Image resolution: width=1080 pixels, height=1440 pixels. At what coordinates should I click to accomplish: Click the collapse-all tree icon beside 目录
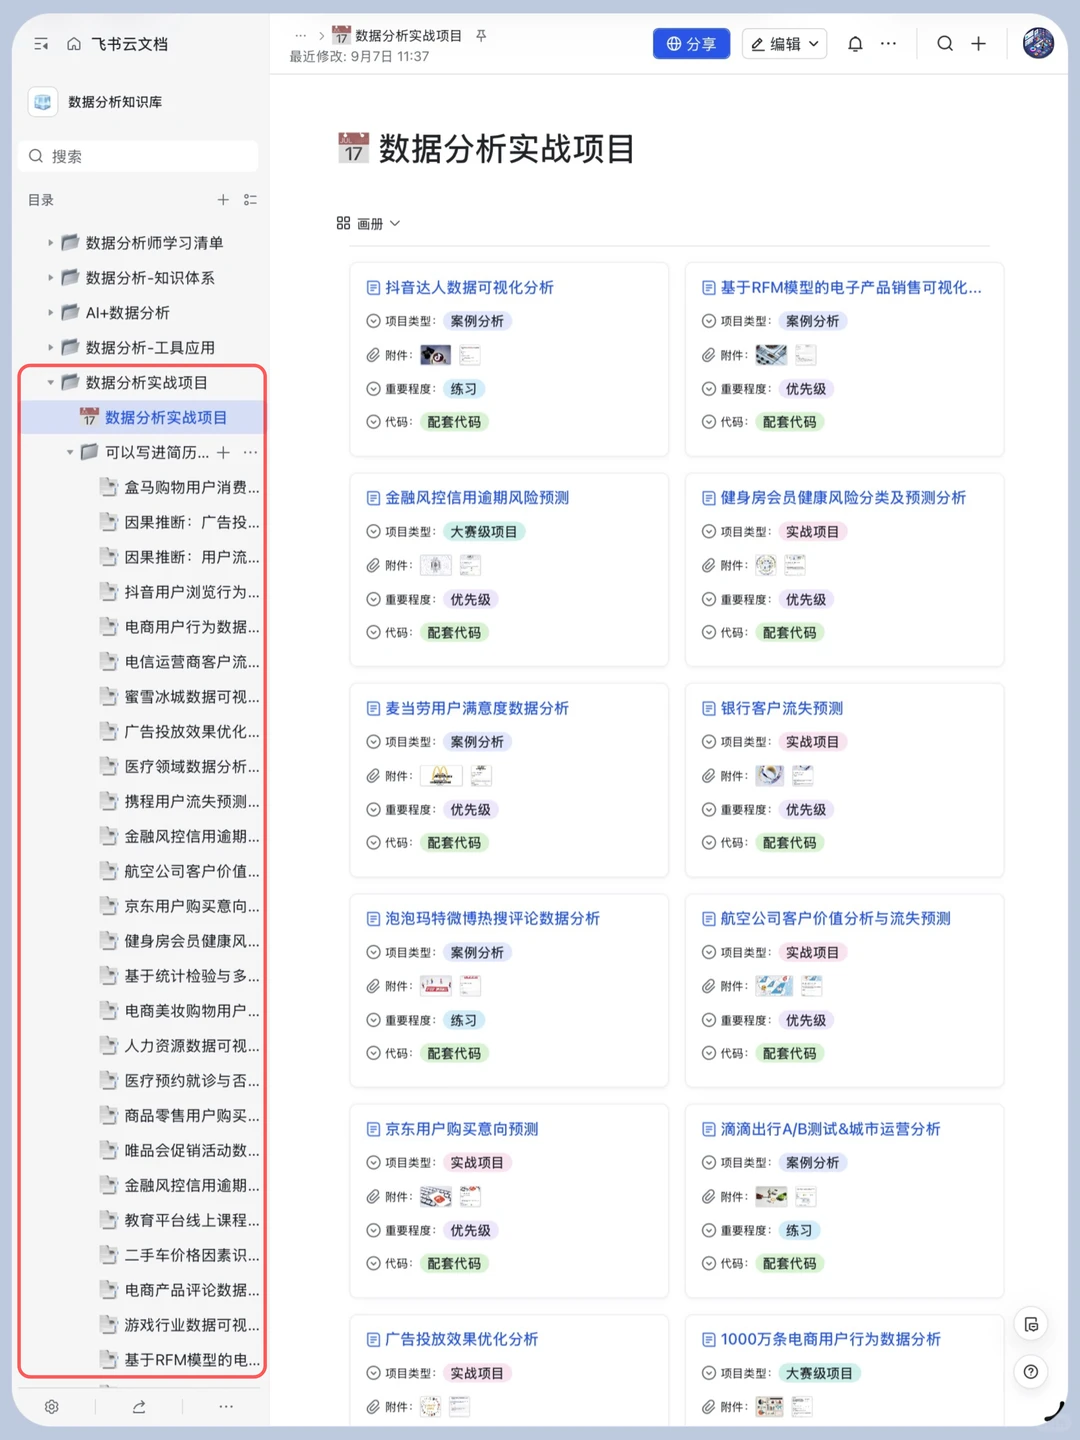[250, 200]
